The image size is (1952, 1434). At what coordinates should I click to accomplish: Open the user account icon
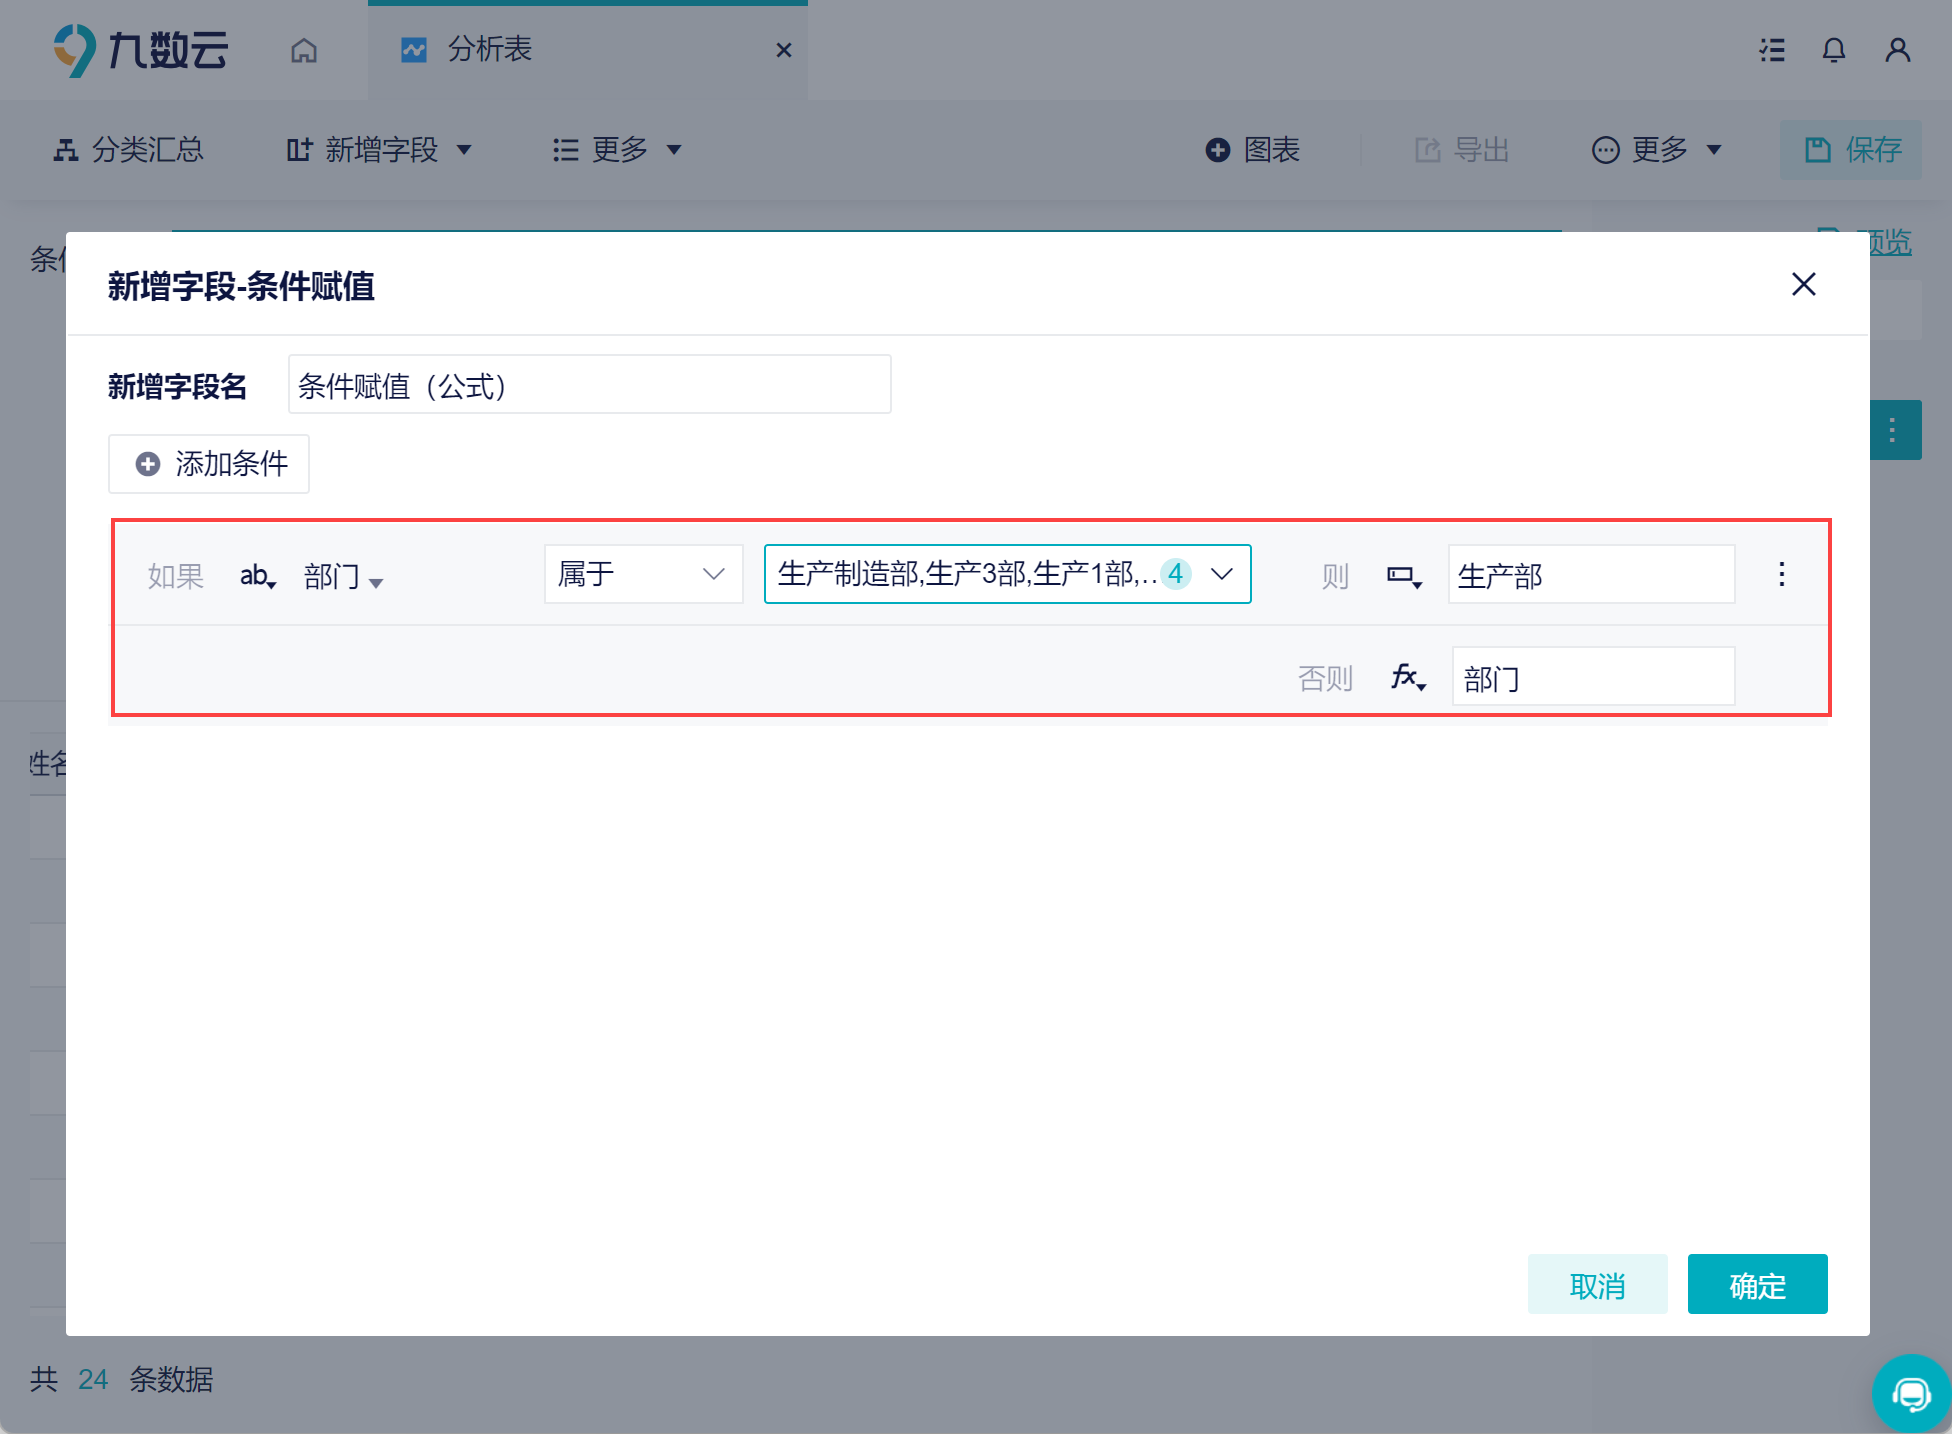[x=1897, y=50]
